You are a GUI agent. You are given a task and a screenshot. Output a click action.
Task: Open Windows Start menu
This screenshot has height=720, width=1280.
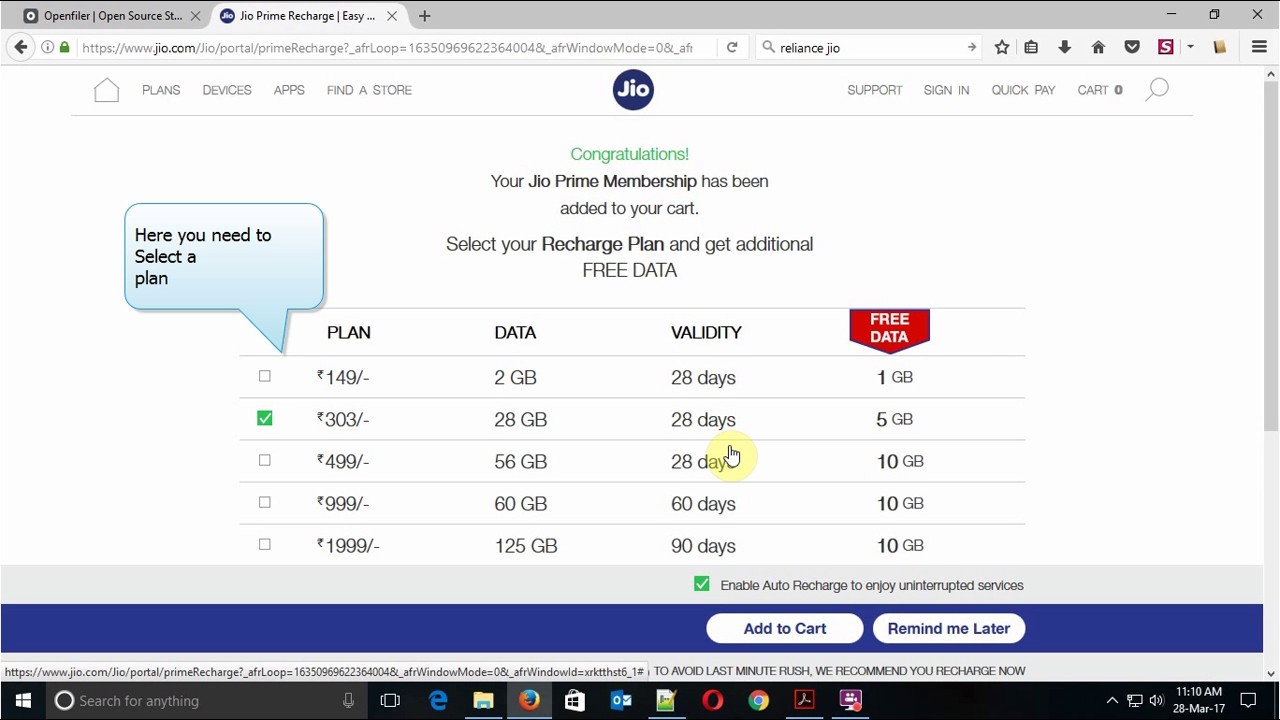click(23, 700)
